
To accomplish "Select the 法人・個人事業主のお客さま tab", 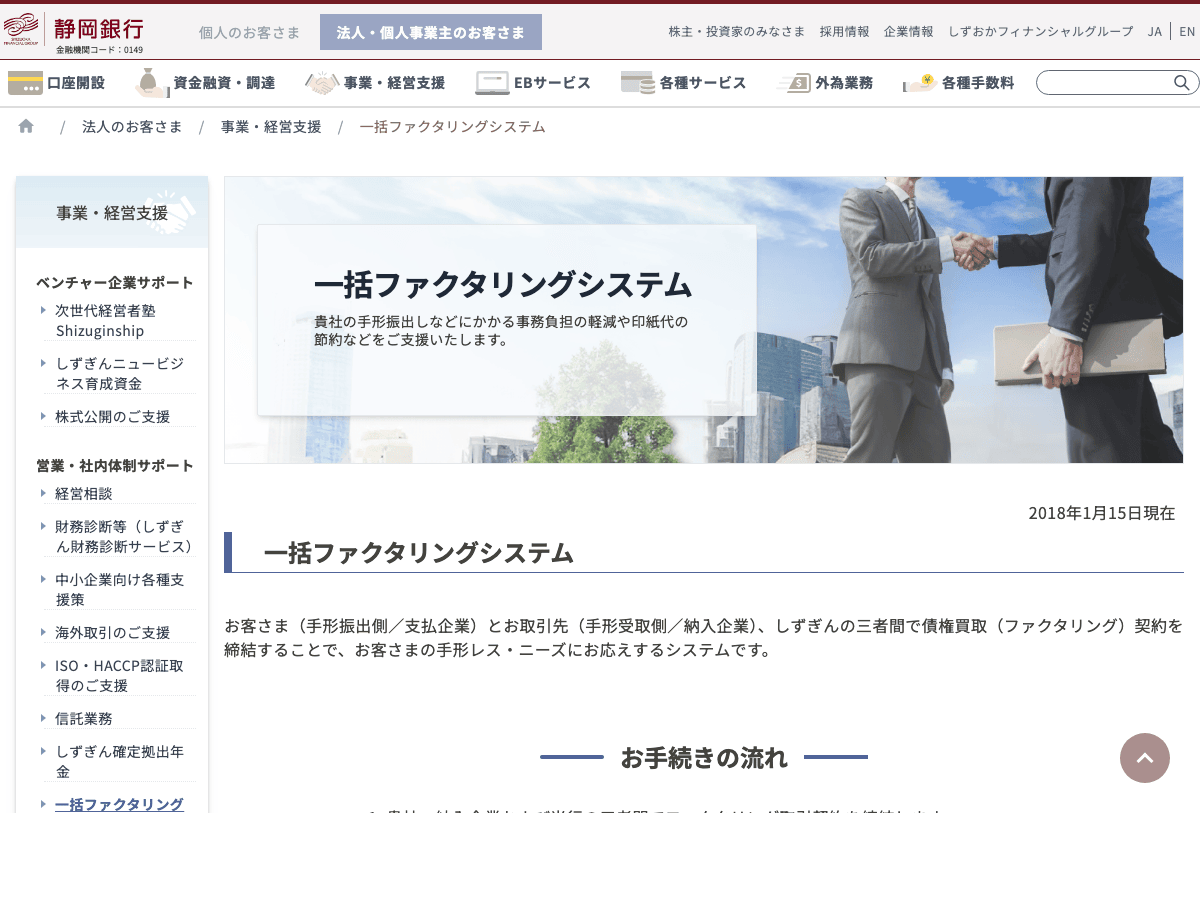I will (x=431, y=32).
